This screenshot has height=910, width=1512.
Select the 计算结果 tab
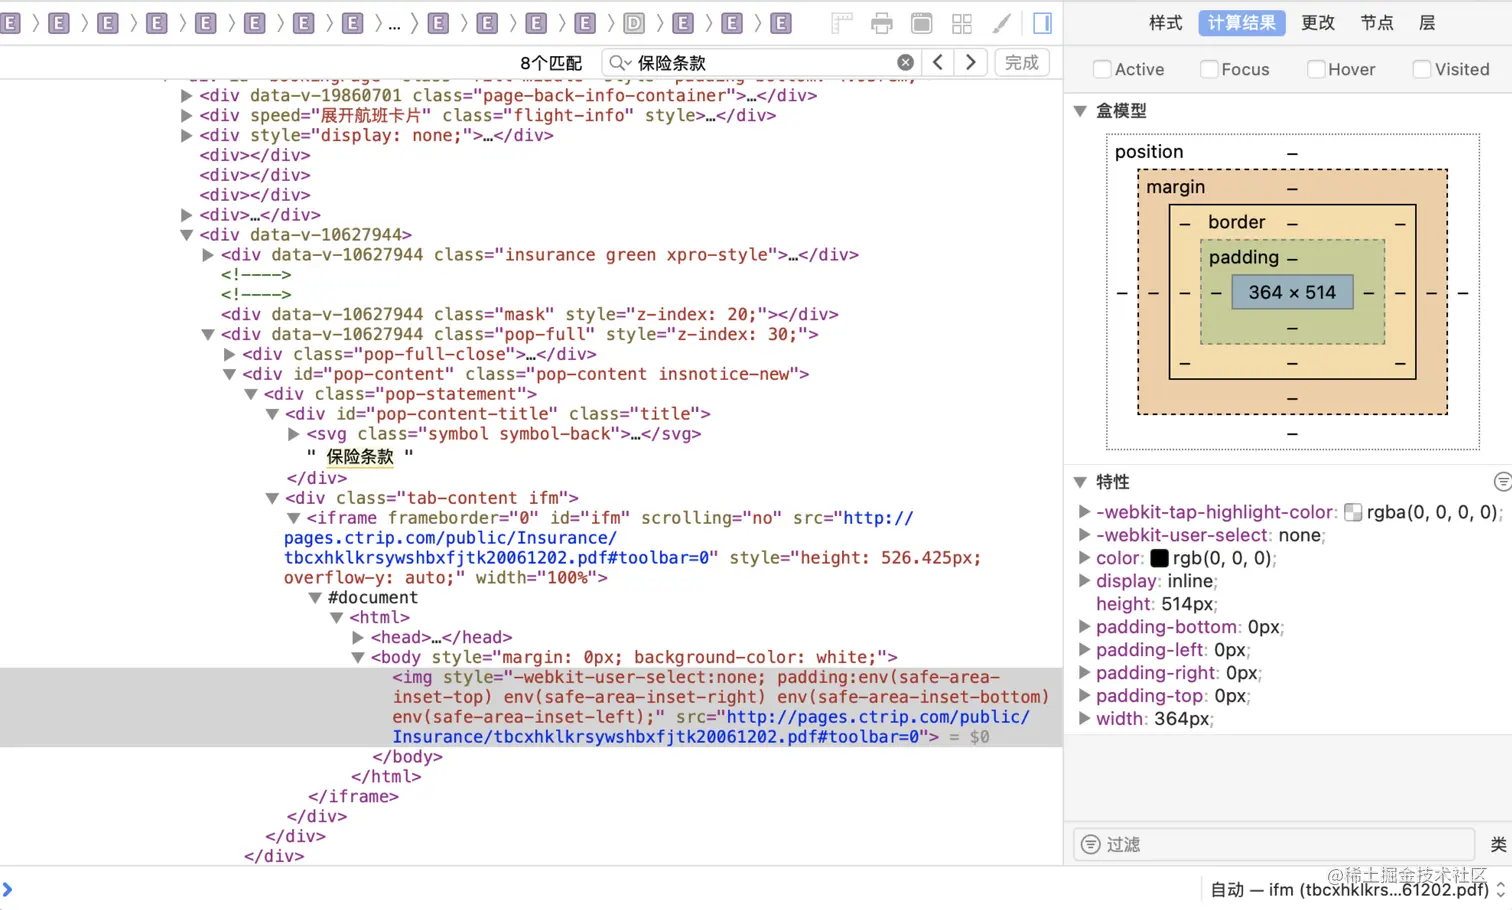click(1241, 23)
